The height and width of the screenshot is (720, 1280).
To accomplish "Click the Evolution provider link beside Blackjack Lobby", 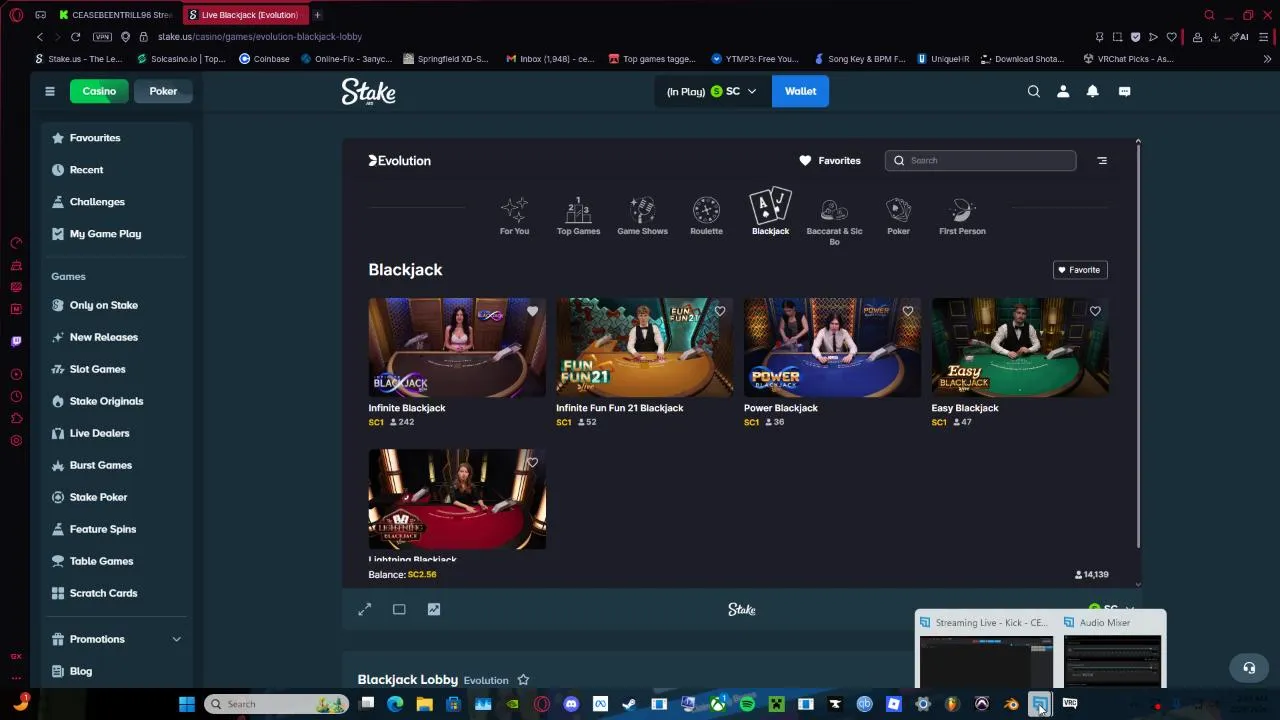I will [486, 680].
